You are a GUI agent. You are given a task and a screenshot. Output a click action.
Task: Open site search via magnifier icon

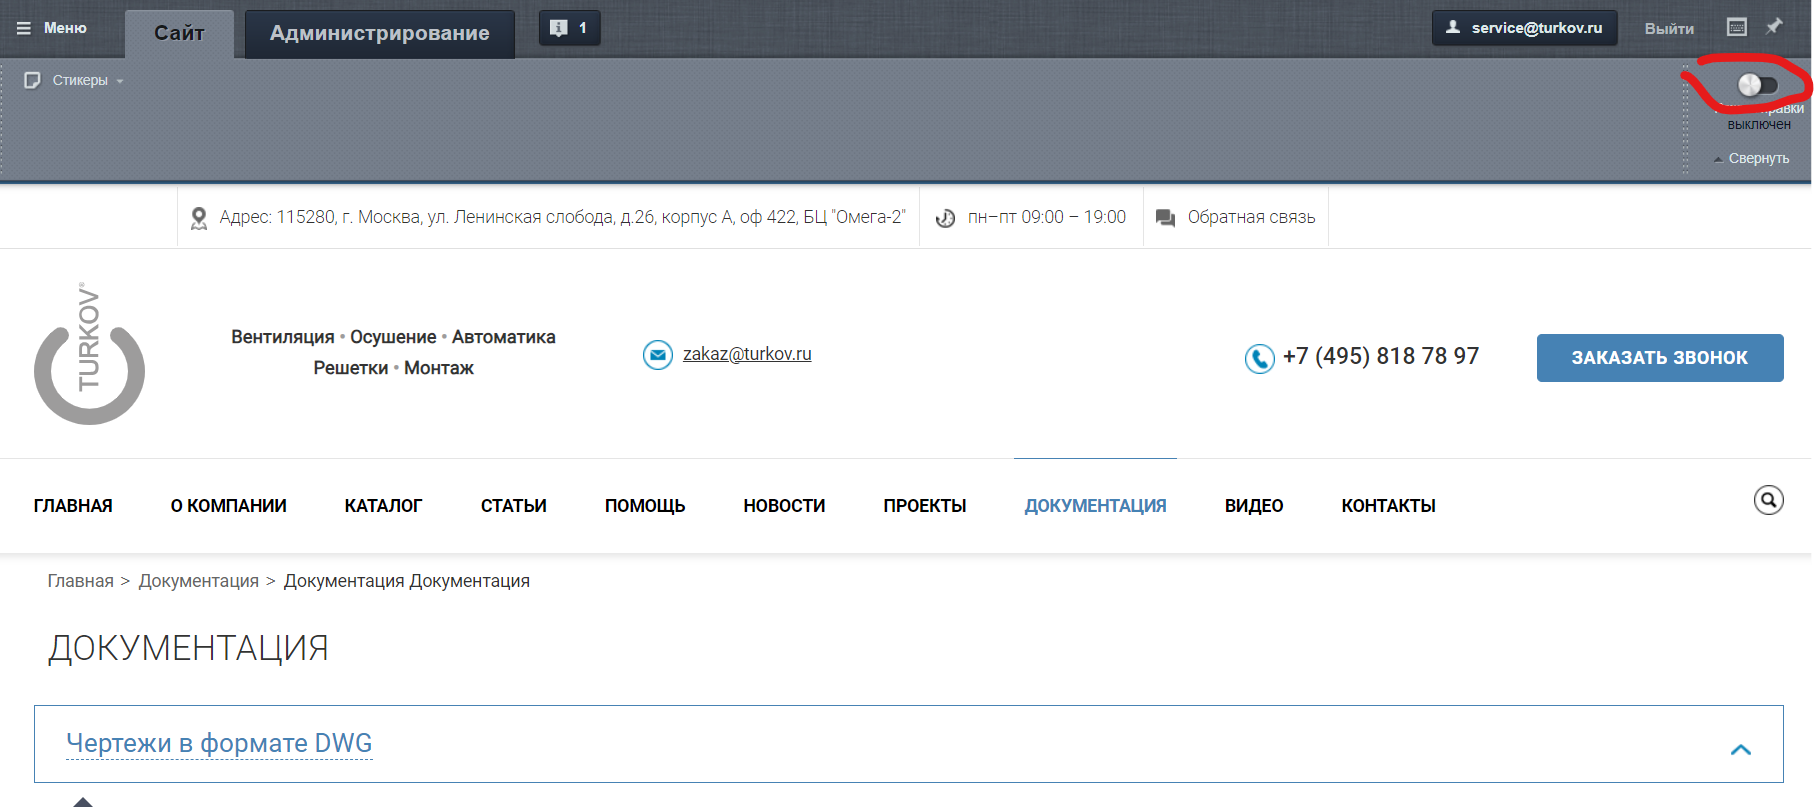click(1769, 500)
